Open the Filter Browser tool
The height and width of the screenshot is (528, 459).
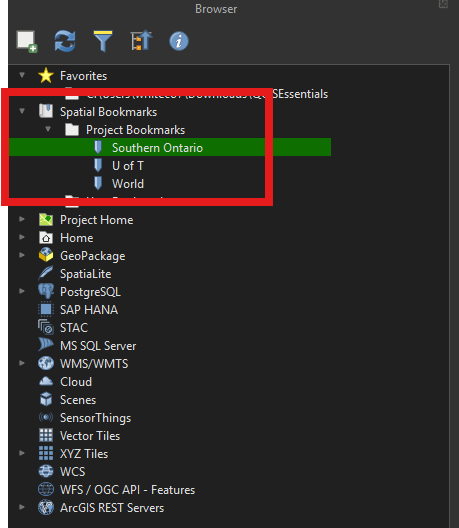tap(103, 41)
